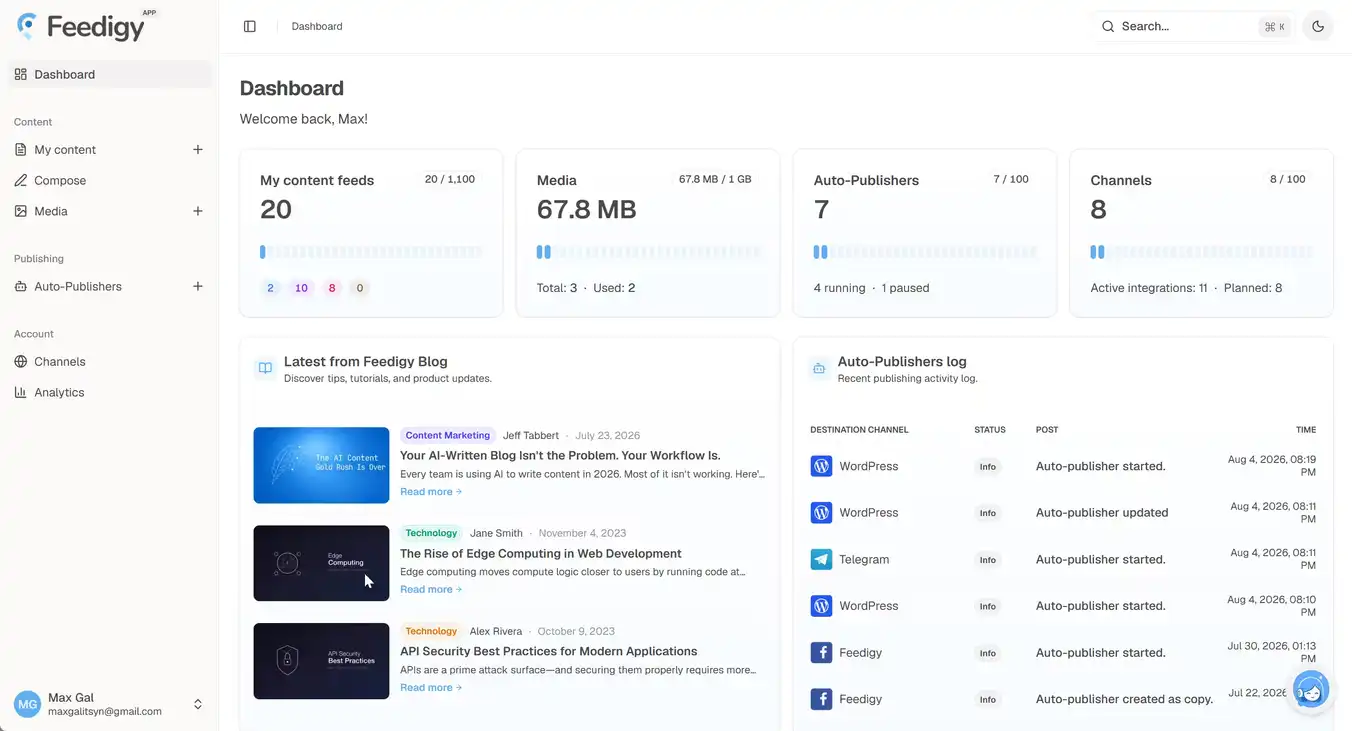The height and width of the screenshot is (731, 1352).
Task: Read more on the API Security article
Action: coord(431,688)
